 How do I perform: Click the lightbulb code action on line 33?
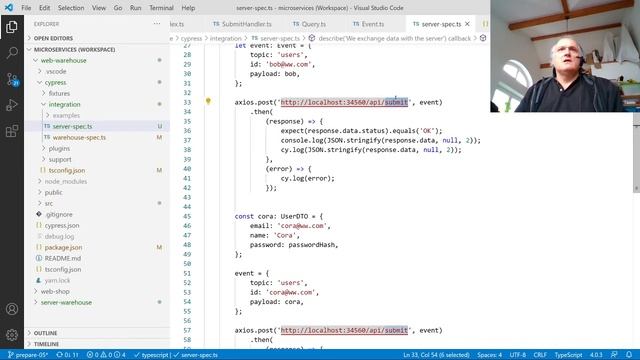click(208, 101)
